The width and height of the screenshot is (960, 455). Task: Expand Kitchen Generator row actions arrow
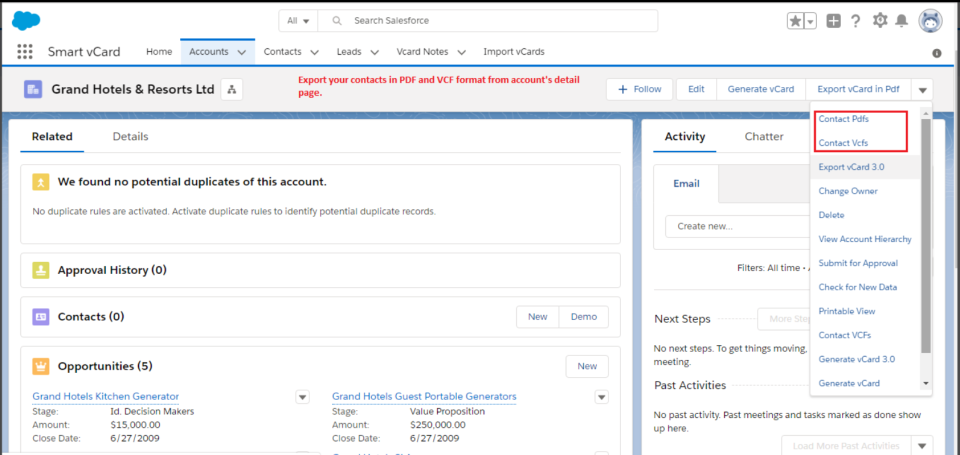coord(302,397)
